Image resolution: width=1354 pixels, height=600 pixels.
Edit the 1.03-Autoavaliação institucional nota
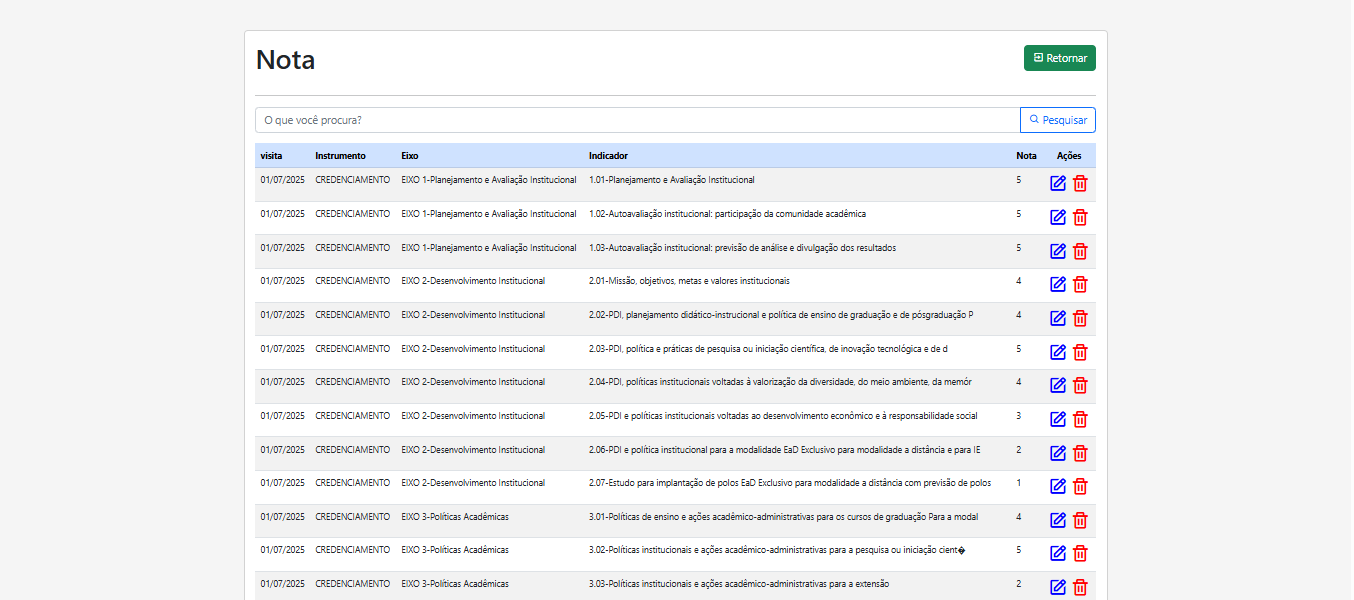pyautogui.click(x=1058, y=251)
